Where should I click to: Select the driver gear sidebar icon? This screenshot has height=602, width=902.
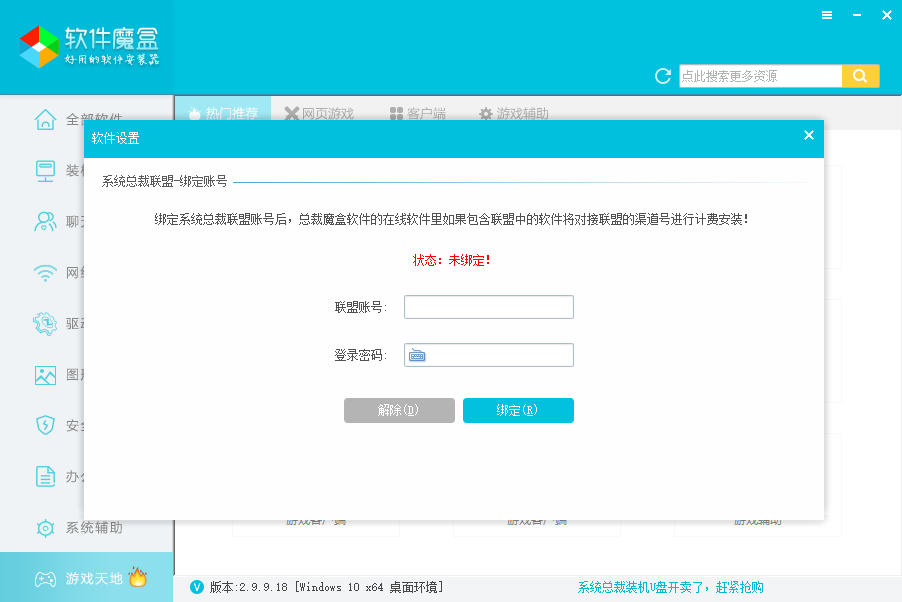tap(45, 323)
